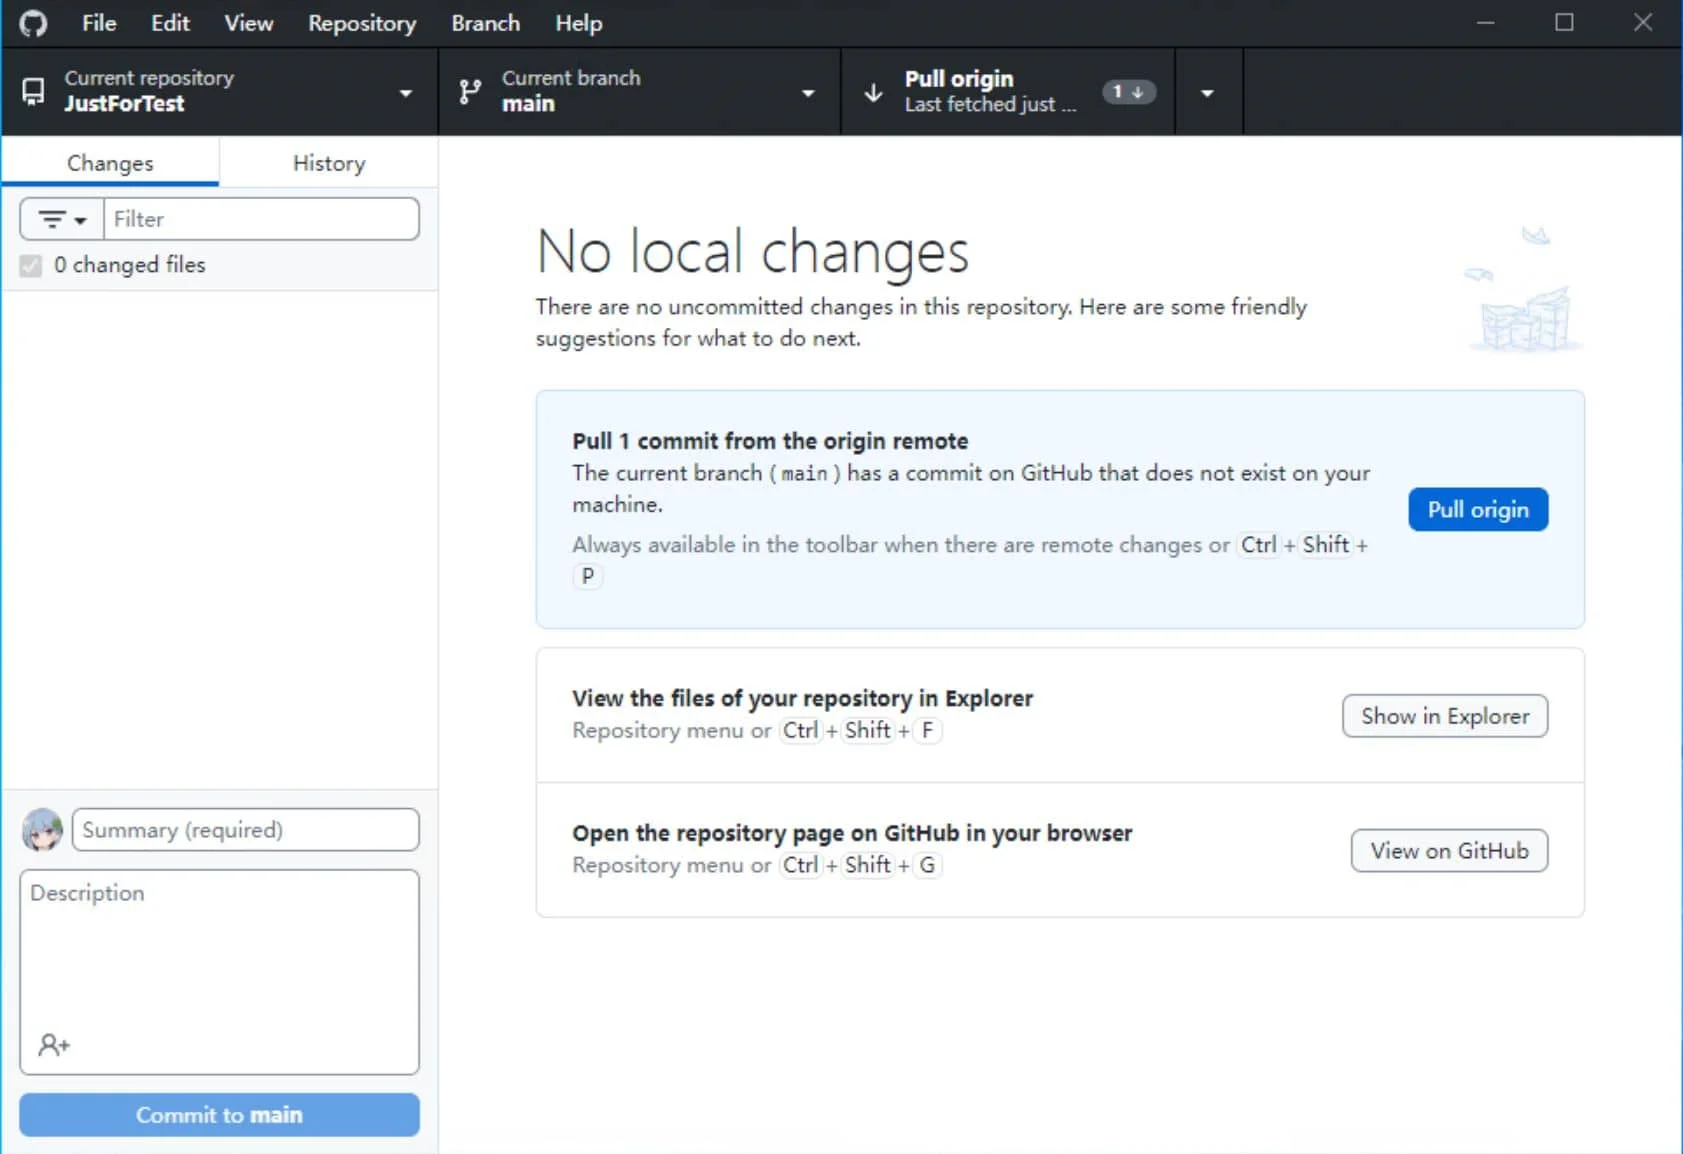This screenshot has height=1154, width=1683.
Task: Click the Commit to main button
Action: 219,1115
